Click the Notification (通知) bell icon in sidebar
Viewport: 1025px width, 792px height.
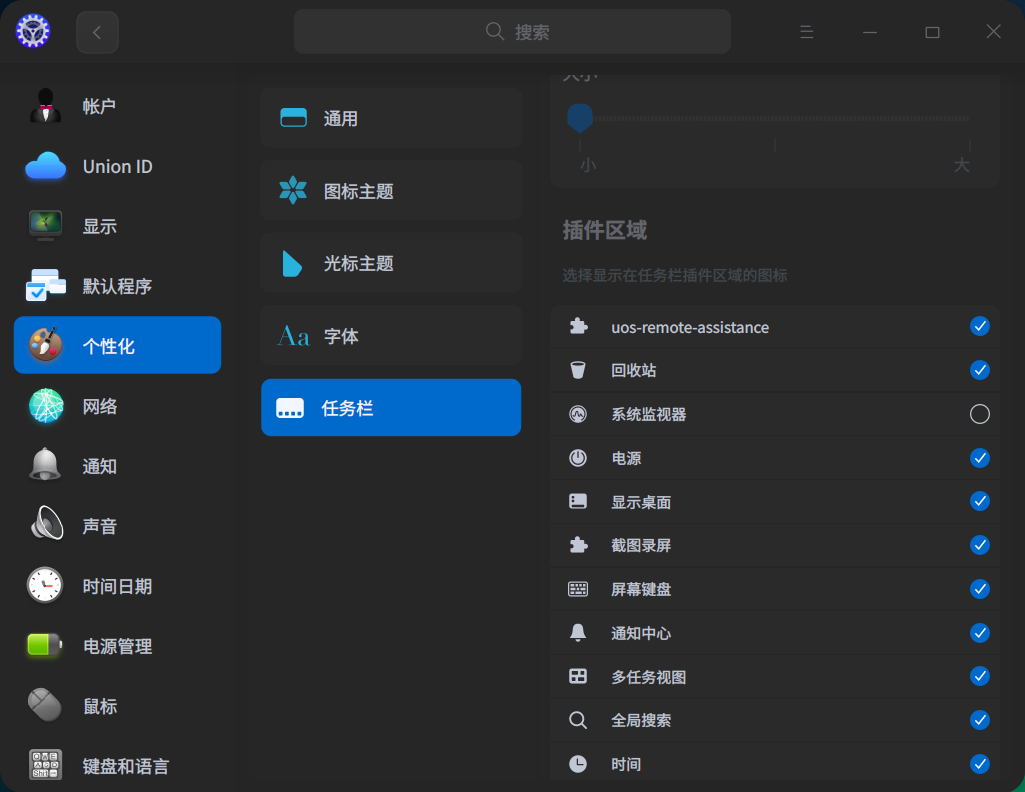(x=45, y=465)
